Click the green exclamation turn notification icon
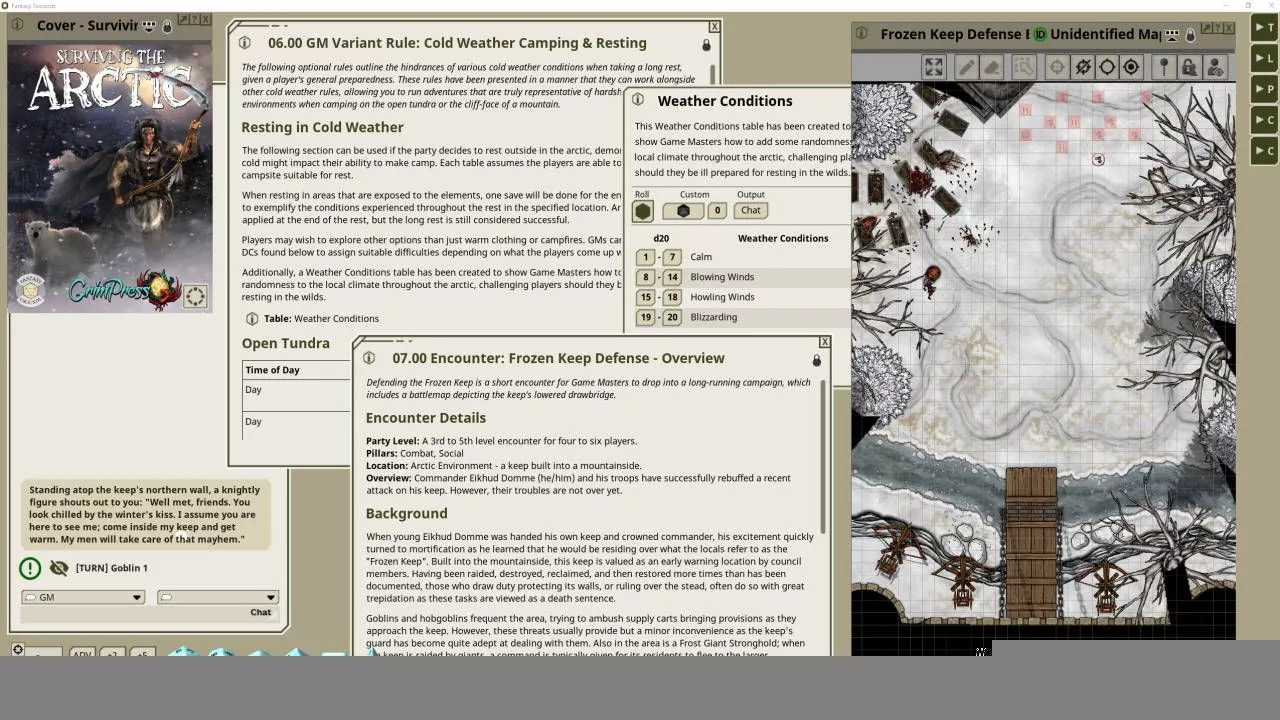The image size is (1280, 720). tap(30, 568)
